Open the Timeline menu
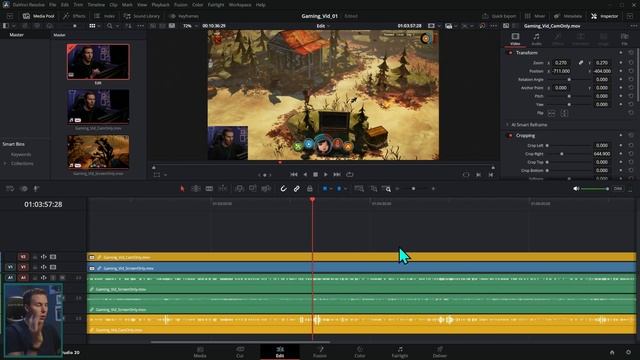The width and height of the screenshot is (640, 360). tap(96, 5)
